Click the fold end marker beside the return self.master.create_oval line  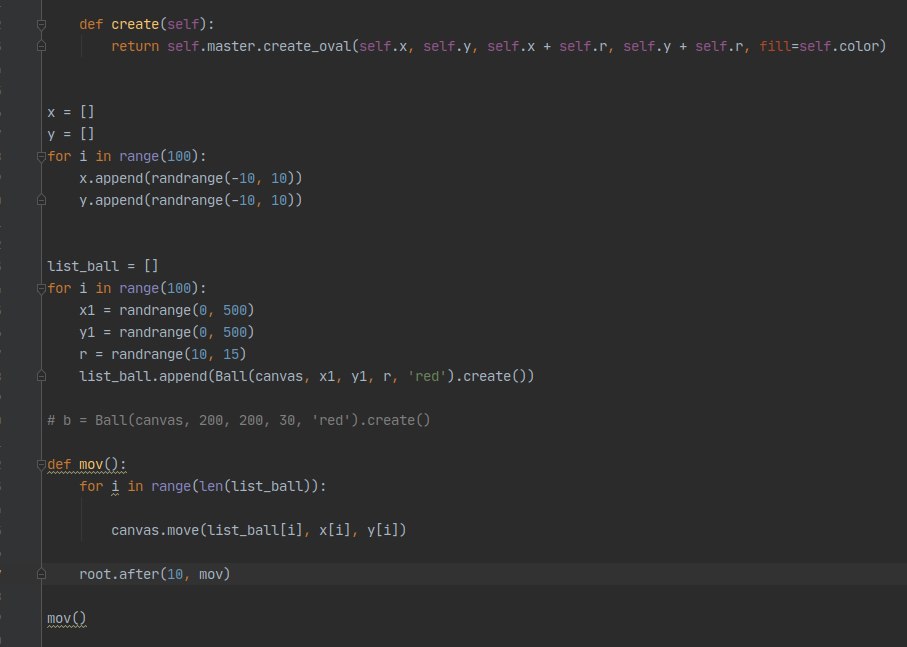(41, 46)
